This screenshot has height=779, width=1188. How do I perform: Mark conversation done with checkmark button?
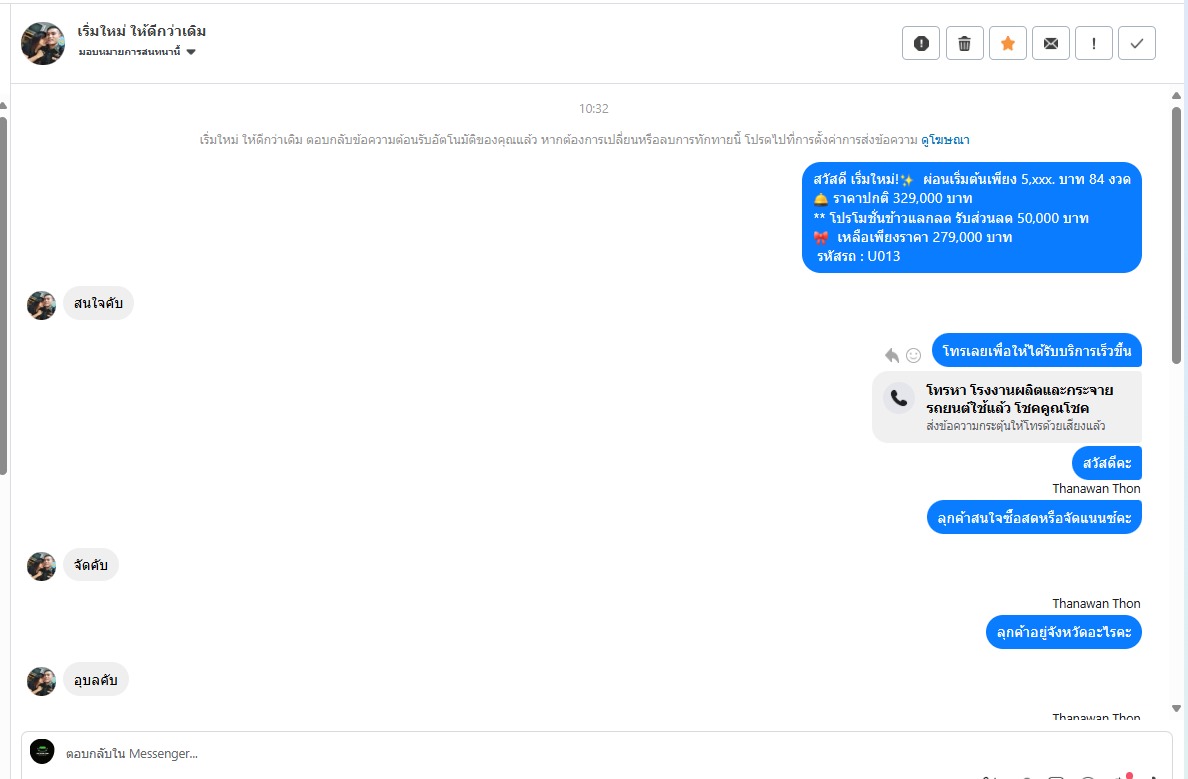click(1136, 43)
